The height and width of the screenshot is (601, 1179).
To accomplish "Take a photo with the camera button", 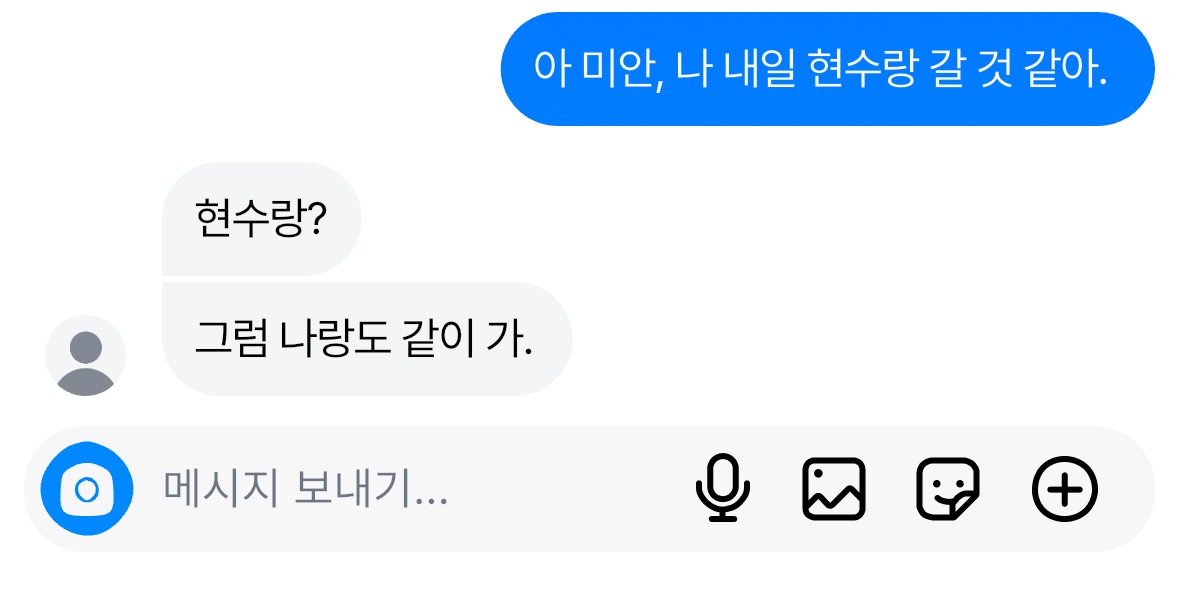I will (x=86, y=489).
